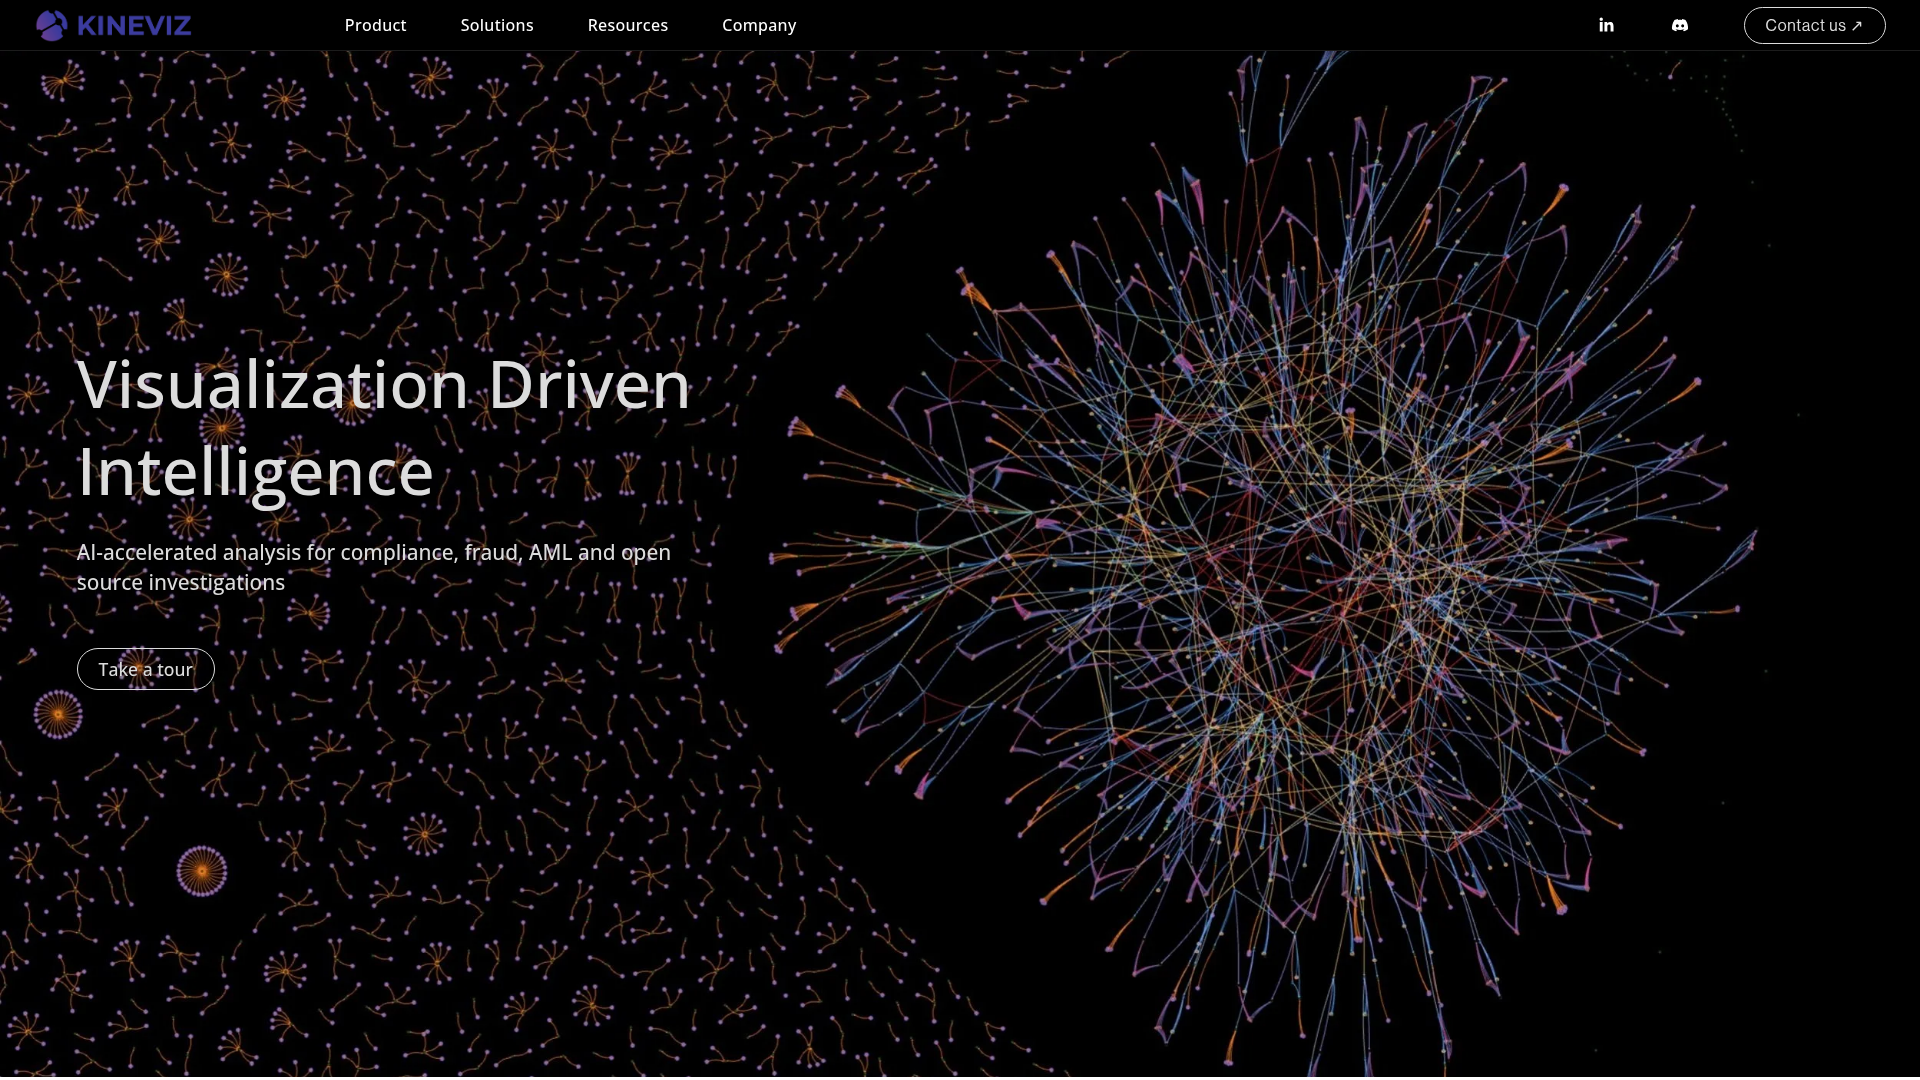Image resolution: width=1920 pixels, height=1080 pixels.
Task: Click dense orange radial cluster at lower left
Action: coord(202,871)
